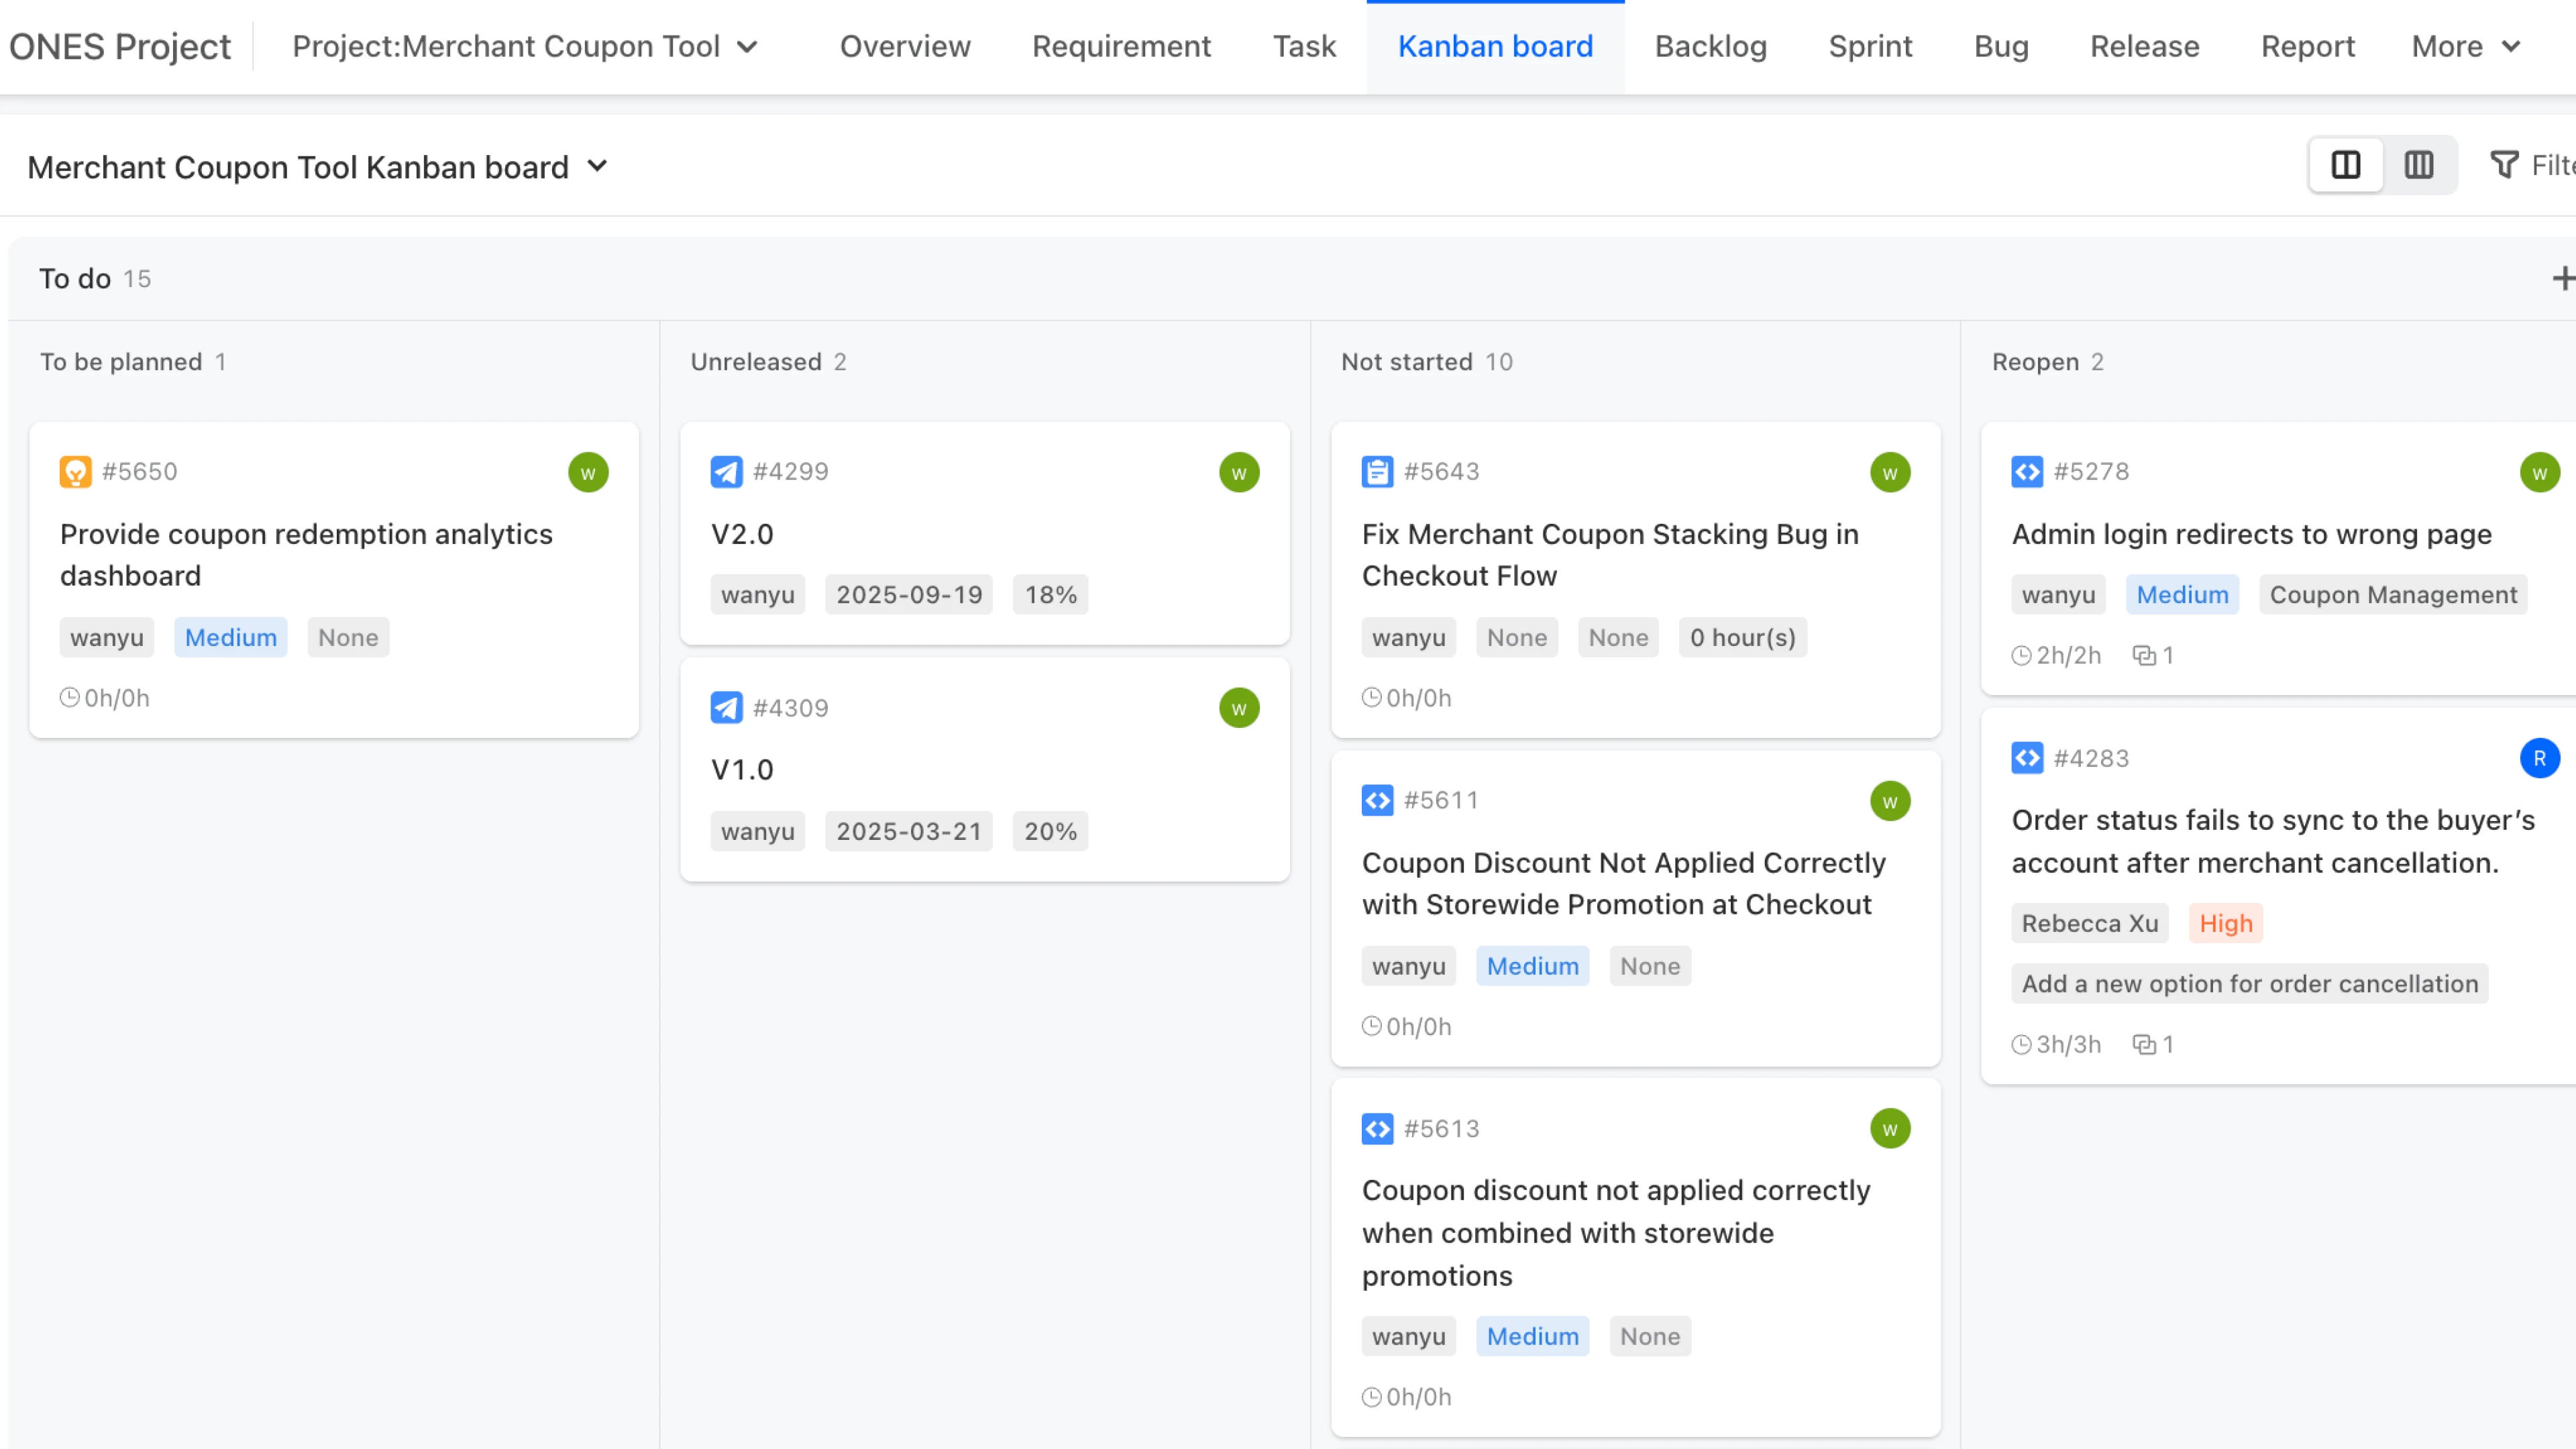Click clock time icon on card #5613
This screenshot has height=1449, width=2576.
tap(1371, 1396)
